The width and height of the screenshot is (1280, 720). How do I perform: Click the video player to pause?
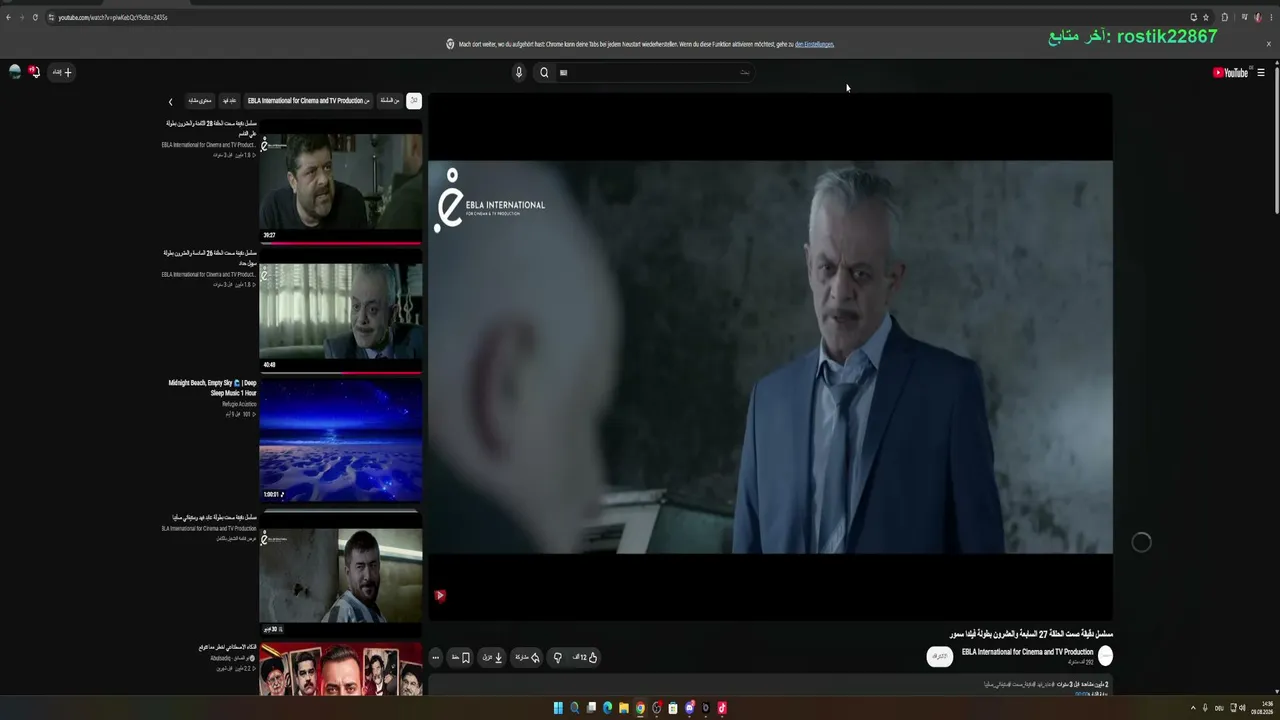pos(770,357)
